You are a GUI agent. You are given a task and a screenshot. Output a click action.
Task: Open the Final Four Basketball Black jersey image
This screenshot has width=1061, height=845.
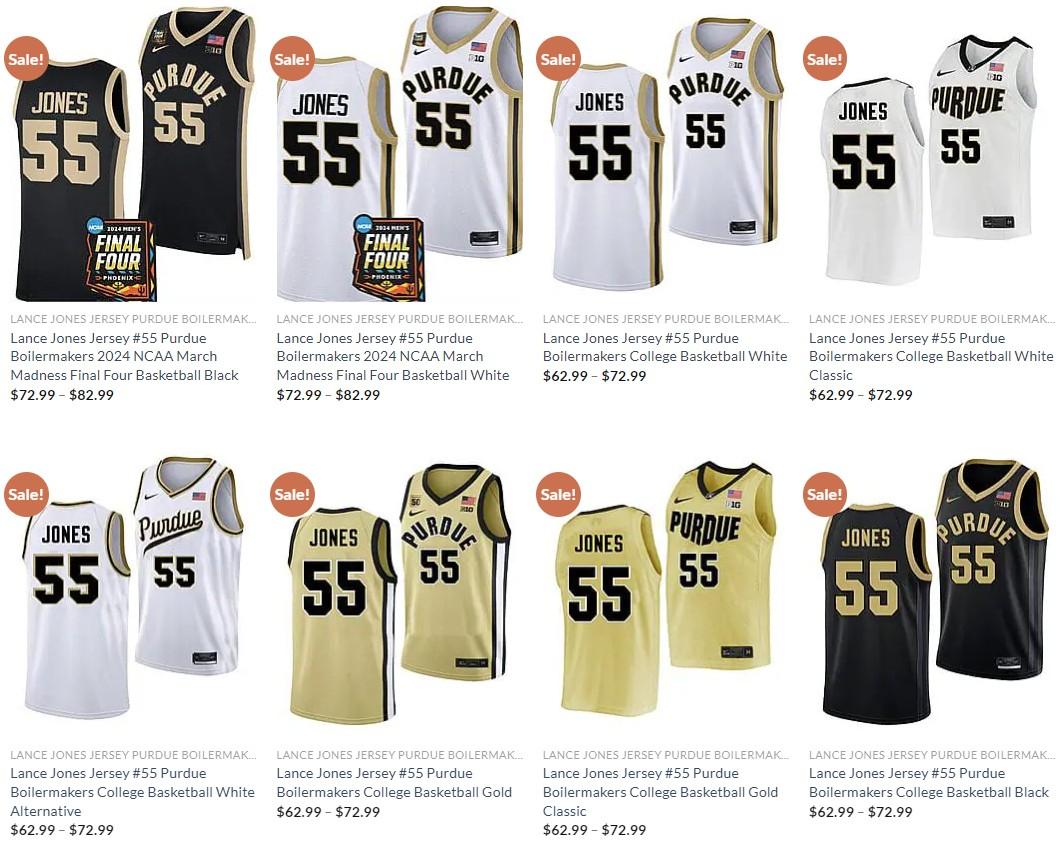point(133,154)
